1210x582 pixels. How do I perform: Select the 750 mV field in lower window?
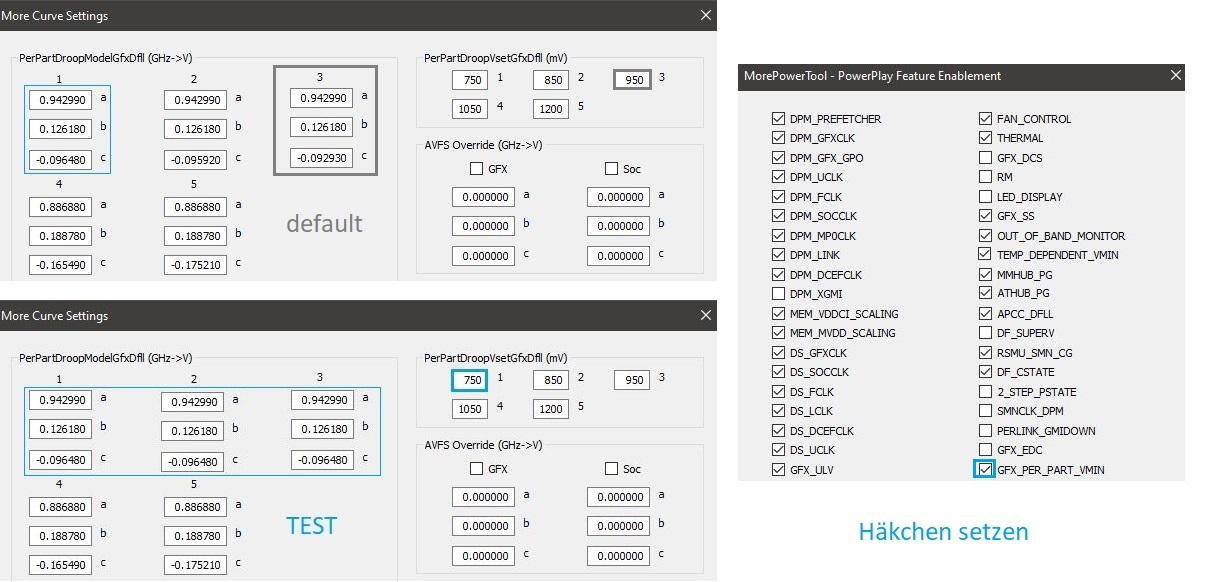coord(470,380)
